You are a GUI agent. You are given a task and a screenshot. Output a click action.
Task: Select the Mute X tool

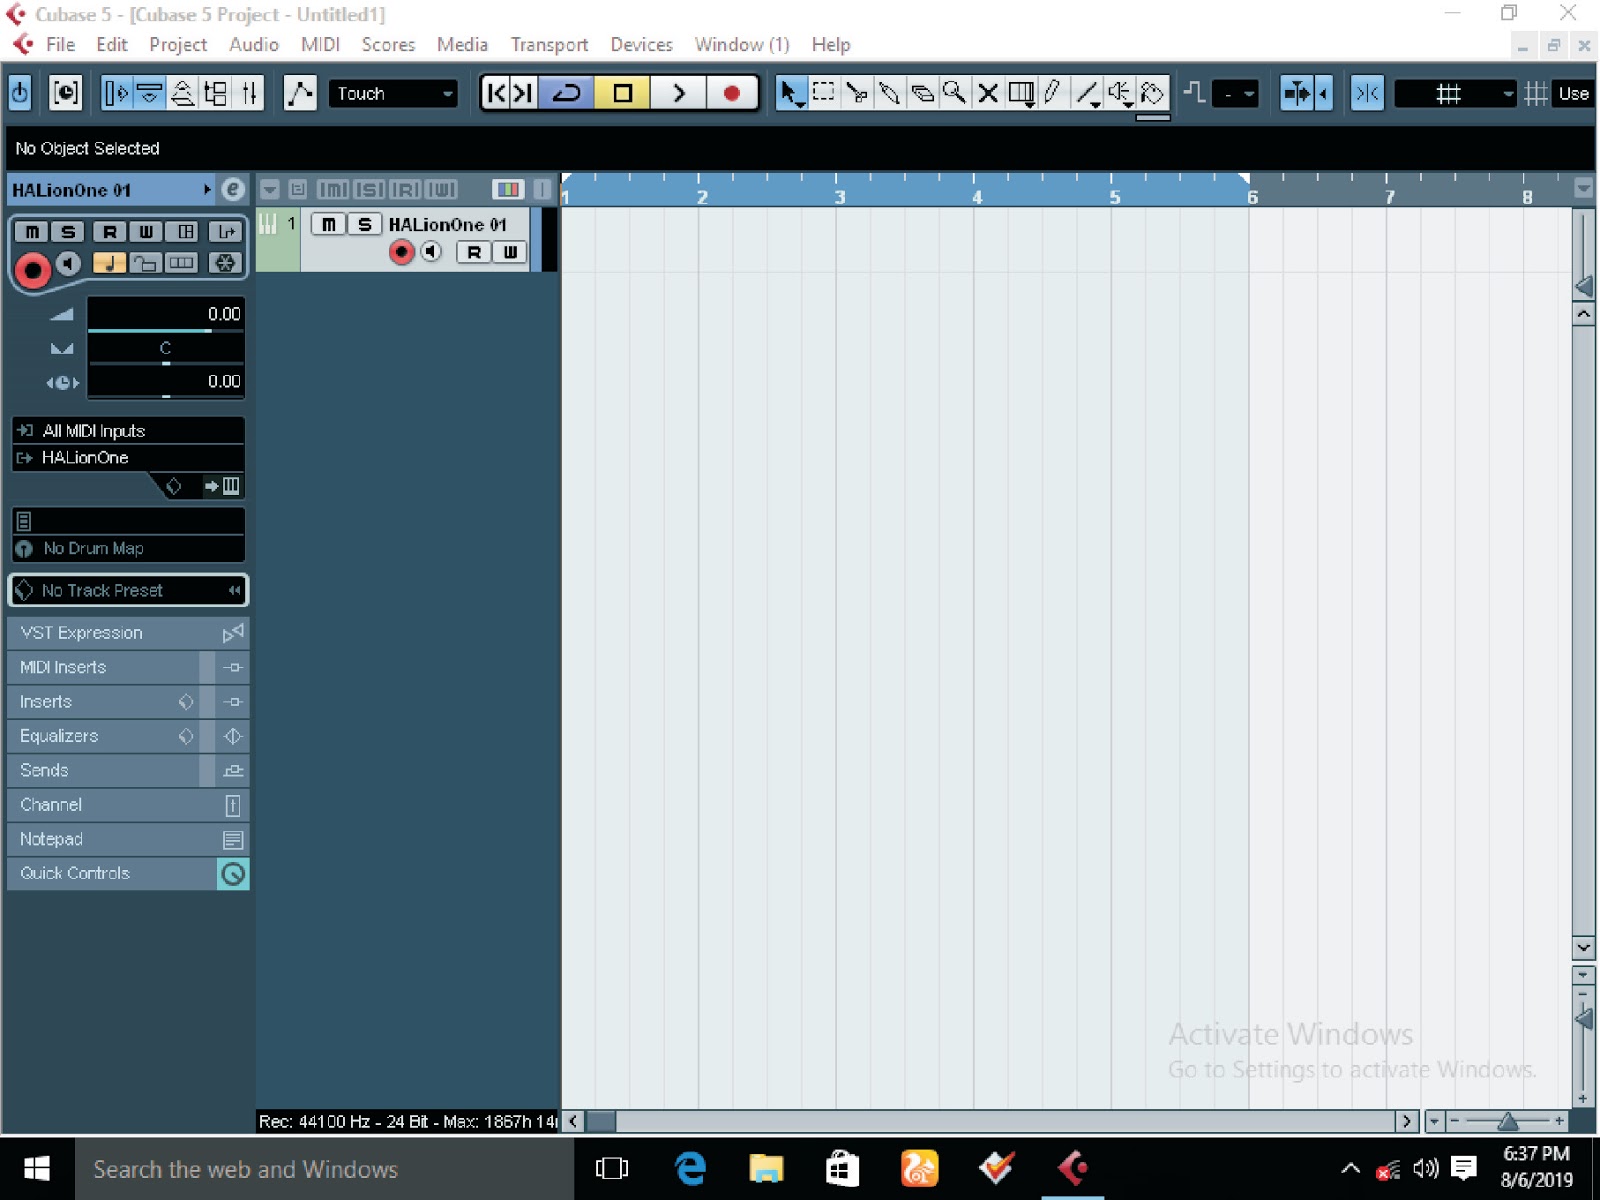pos(988,93)
